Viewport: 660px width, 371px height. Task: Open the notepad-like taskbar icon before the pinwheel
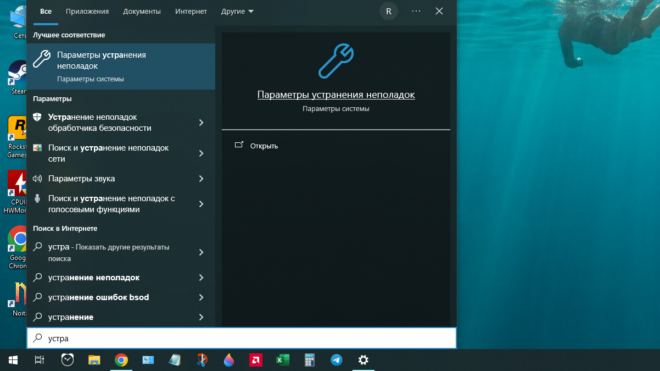coord(175,360)
